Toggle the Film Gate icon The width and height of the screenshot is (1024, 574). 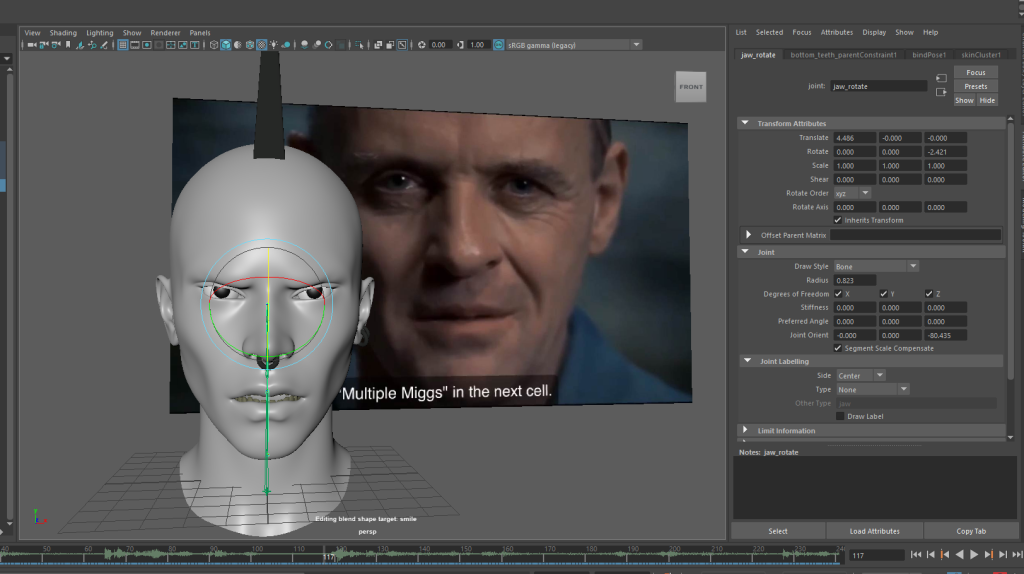click(x=135, y=45)
